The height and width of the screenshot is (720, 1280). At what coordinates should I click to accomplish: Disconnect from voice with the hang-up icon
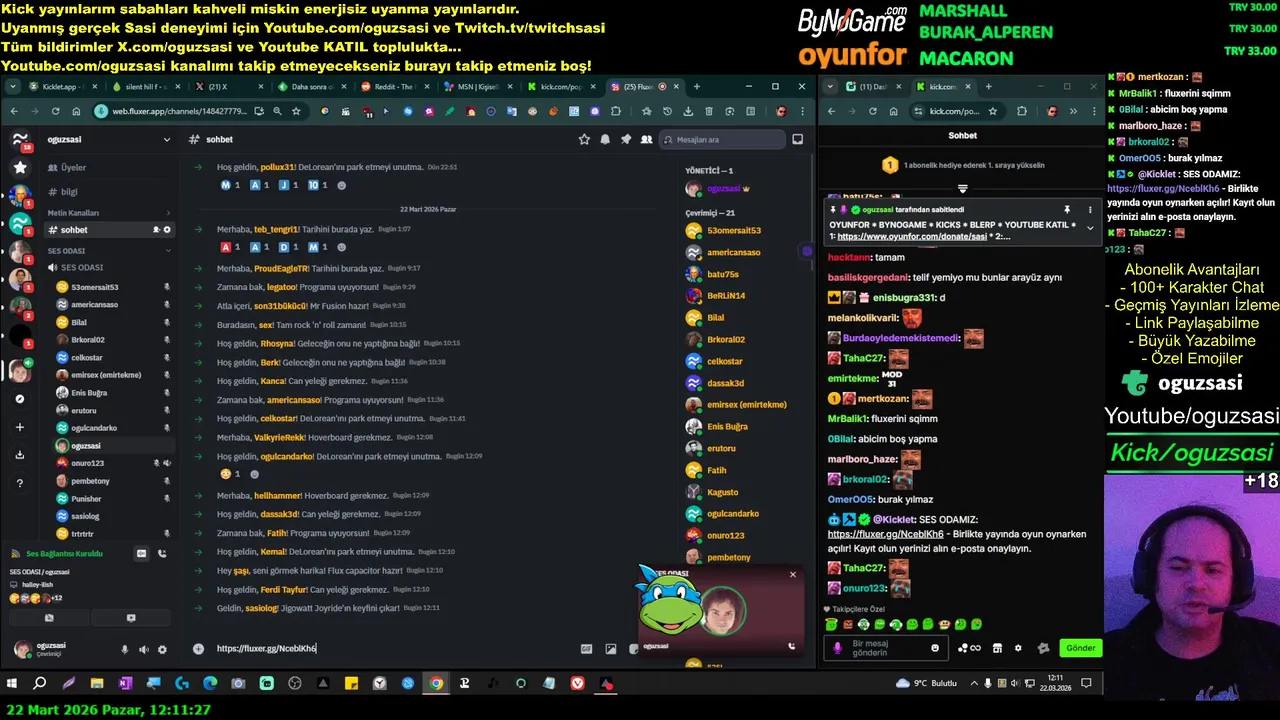pyautogui.click(x=162, y=553)
